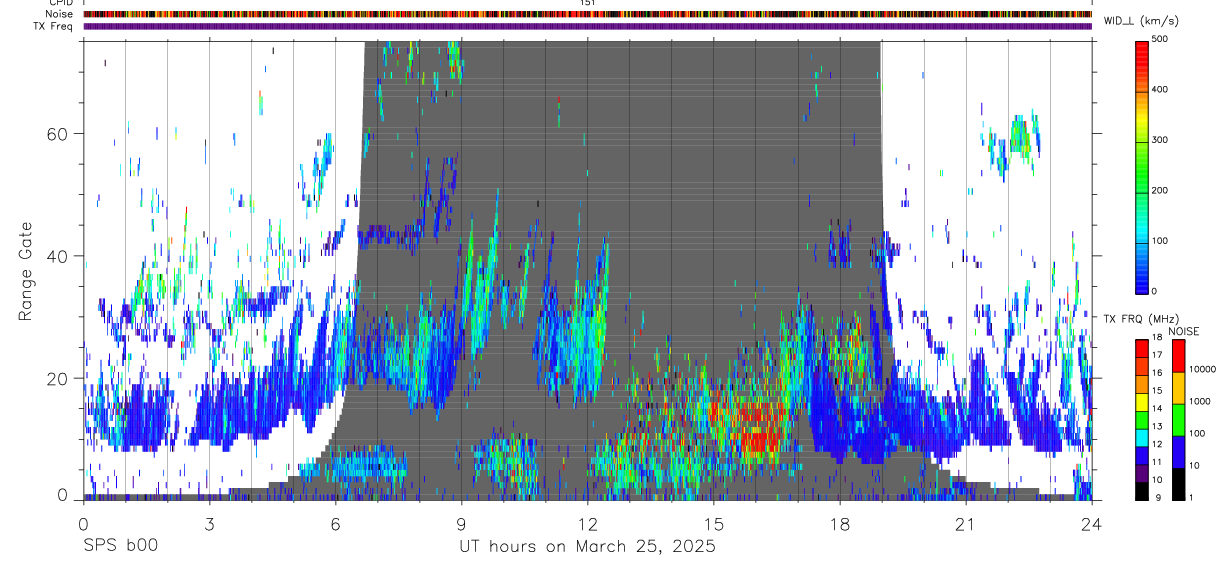Click x-axis hour tick label 18
Image resolution: width=1228 pixels, height=567 pixels.
tap(839, 523)
